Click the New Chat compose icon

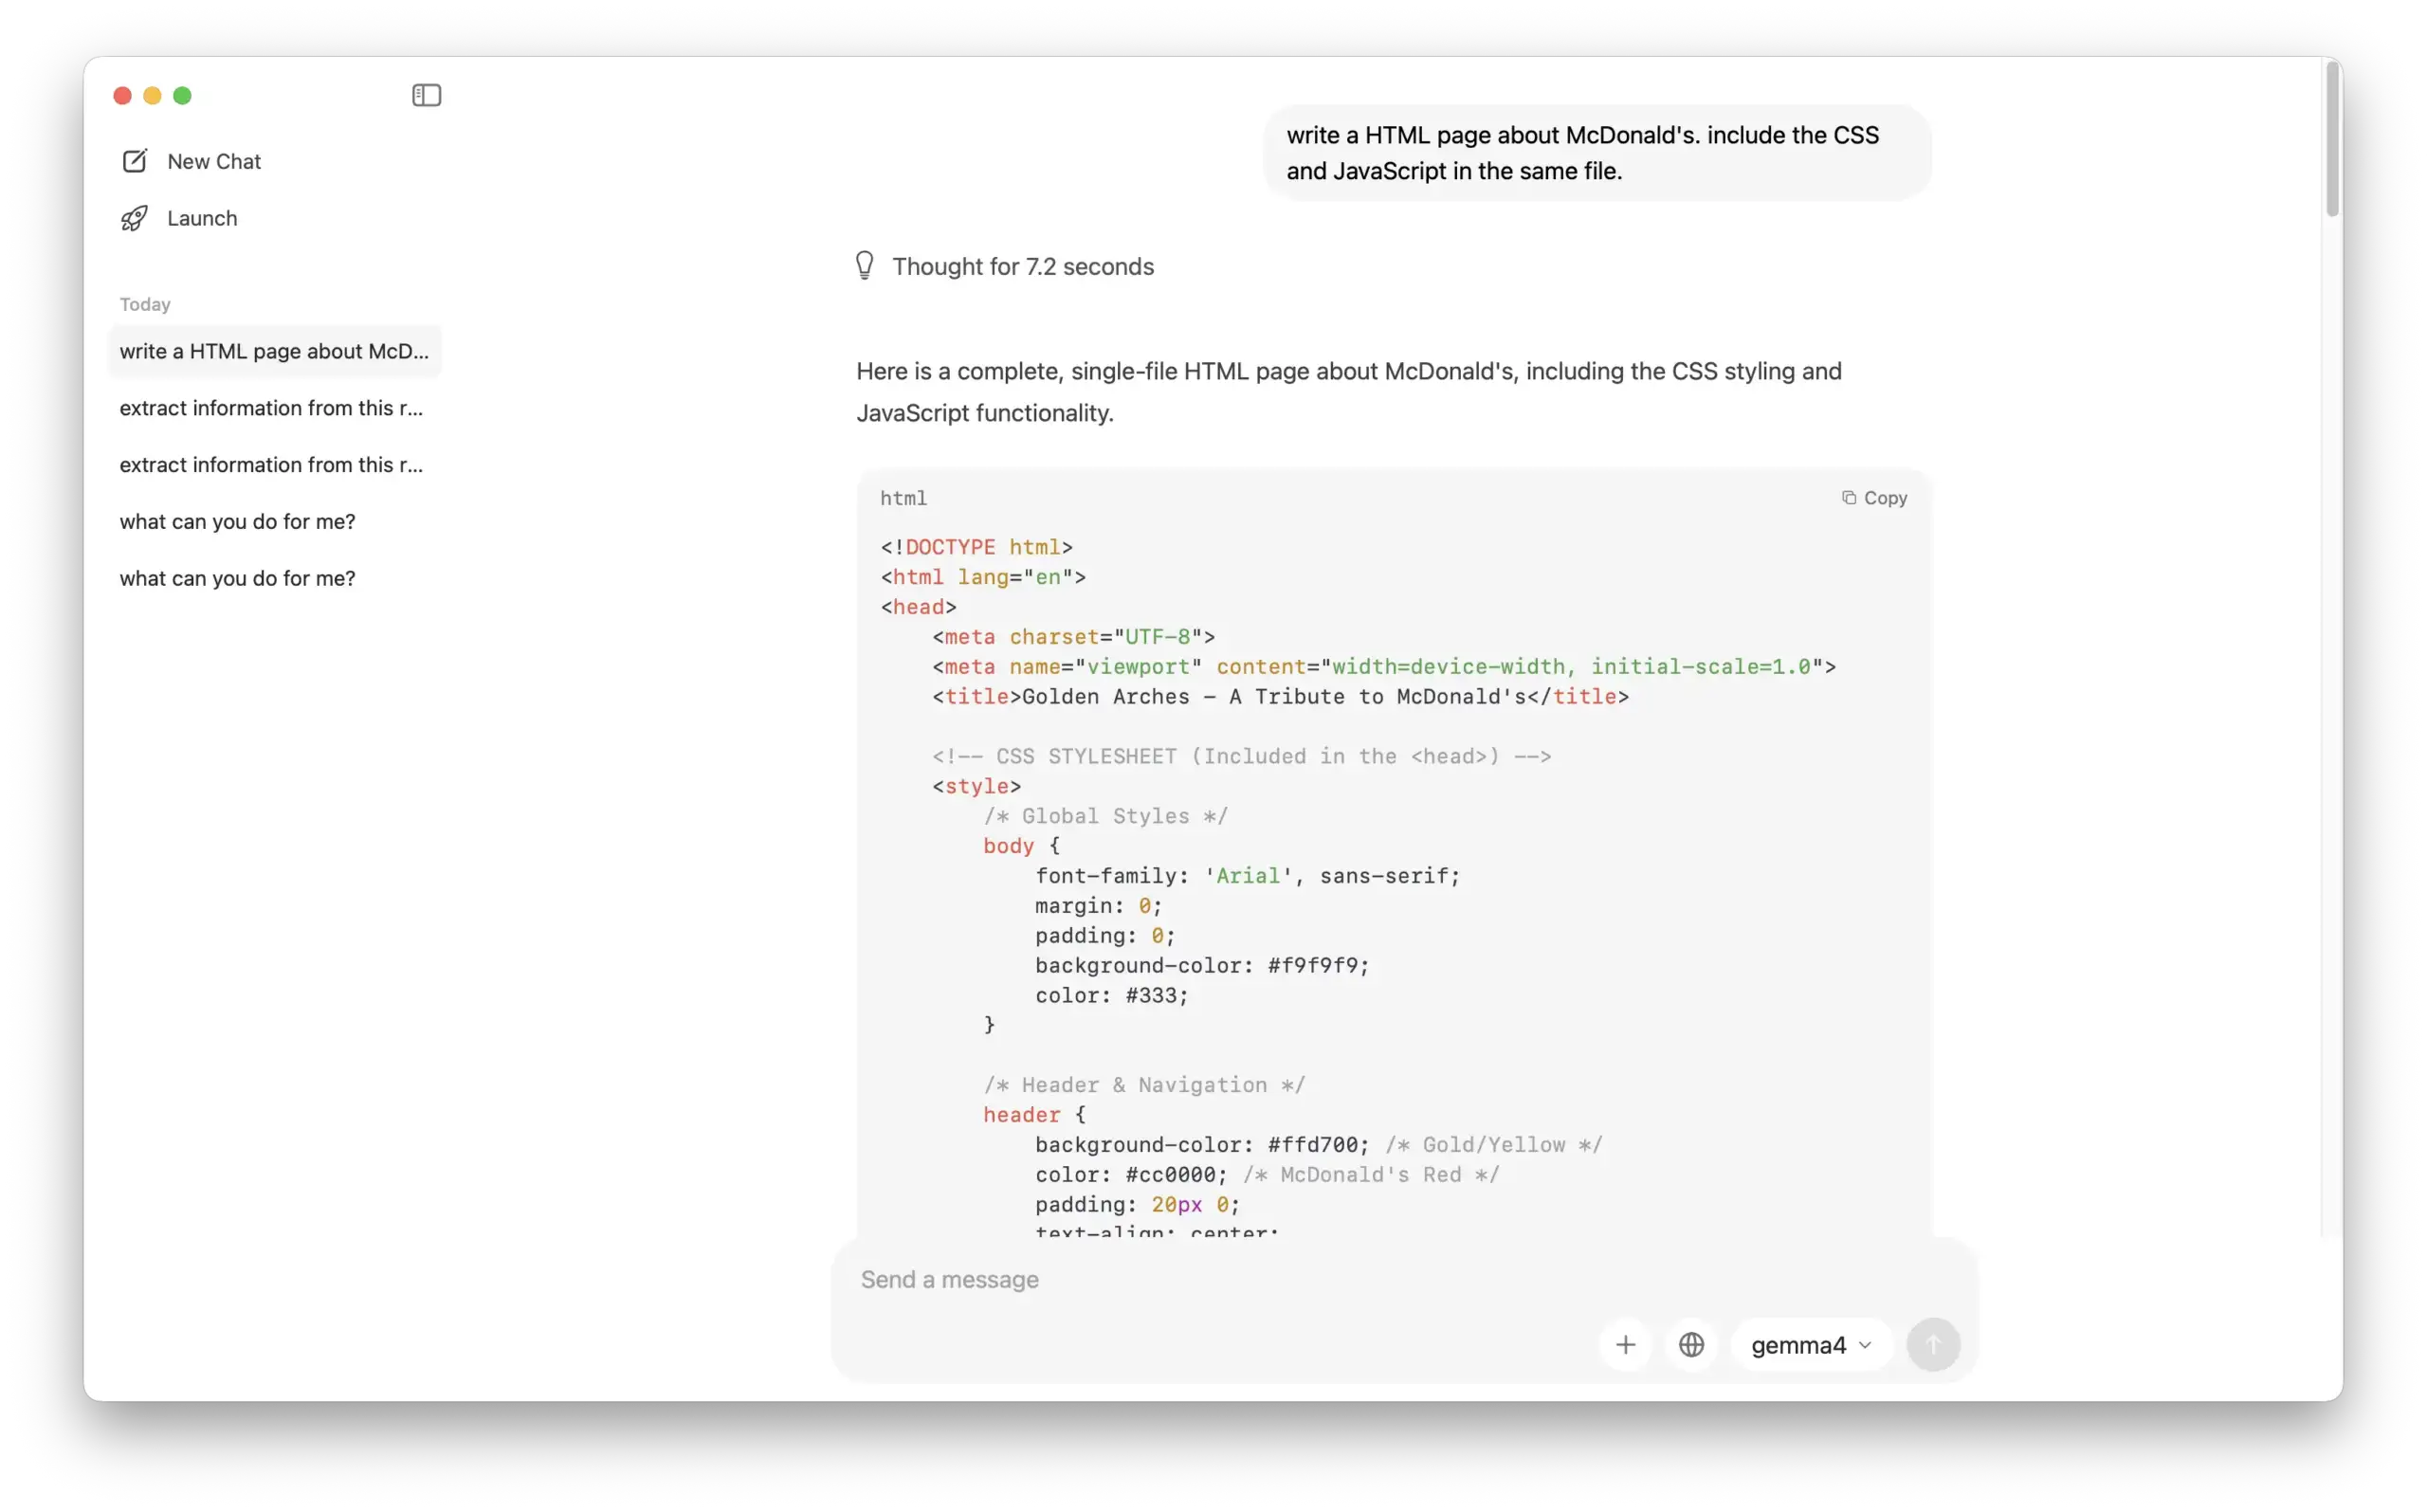[135, 161]
